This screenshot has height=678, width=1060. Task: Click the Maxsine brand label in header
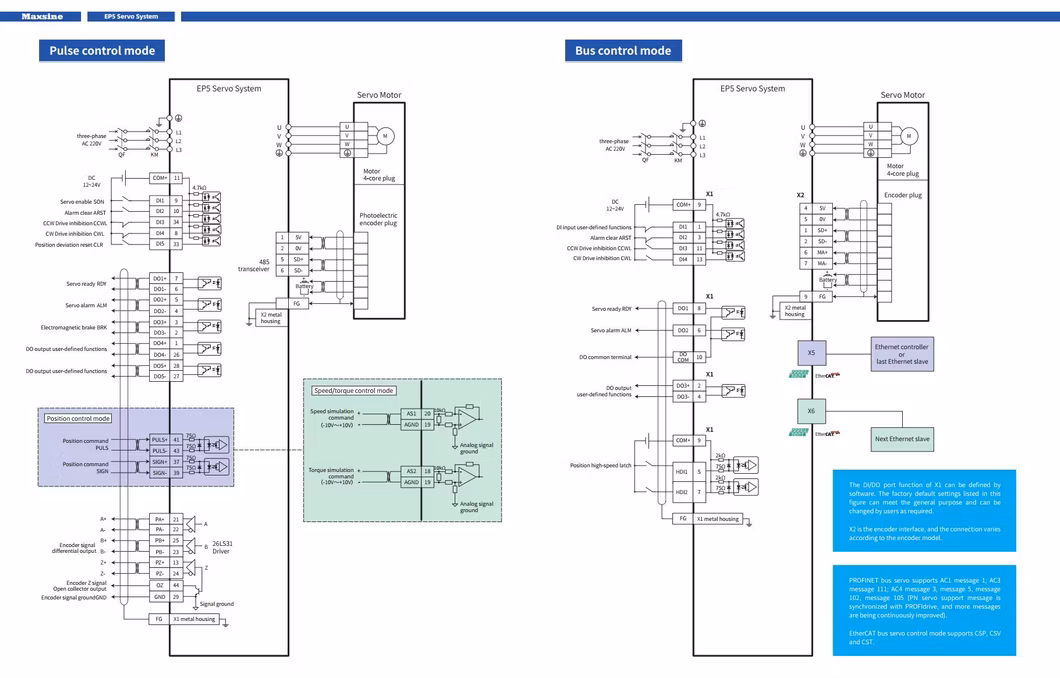click(x=42, y=16)
